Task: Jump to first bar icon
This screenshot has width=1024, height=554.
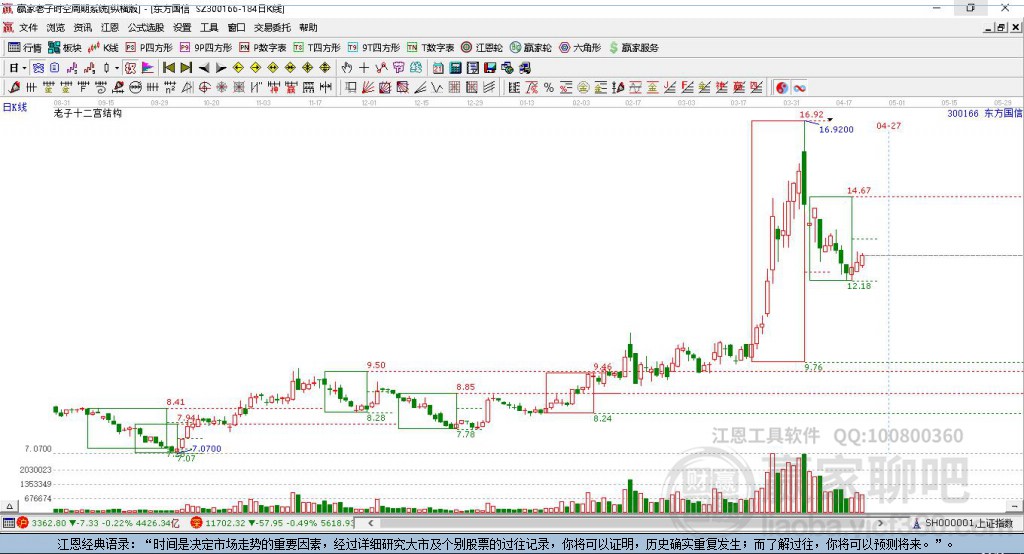Action: pyautogui.click(x=168, y=68)
